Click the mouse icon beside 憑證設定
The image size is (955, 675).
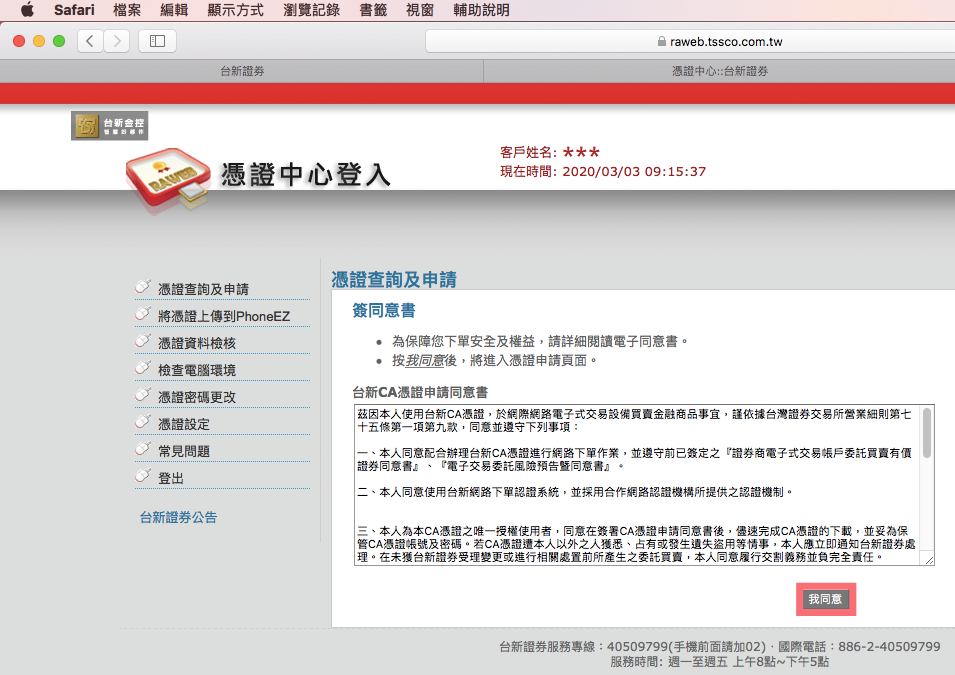tap(143, 421)
